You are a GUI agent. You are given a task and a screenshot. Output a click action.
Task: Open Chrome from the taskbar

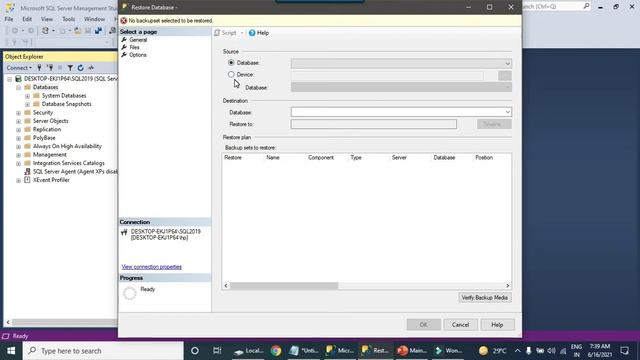pos(276,351)
